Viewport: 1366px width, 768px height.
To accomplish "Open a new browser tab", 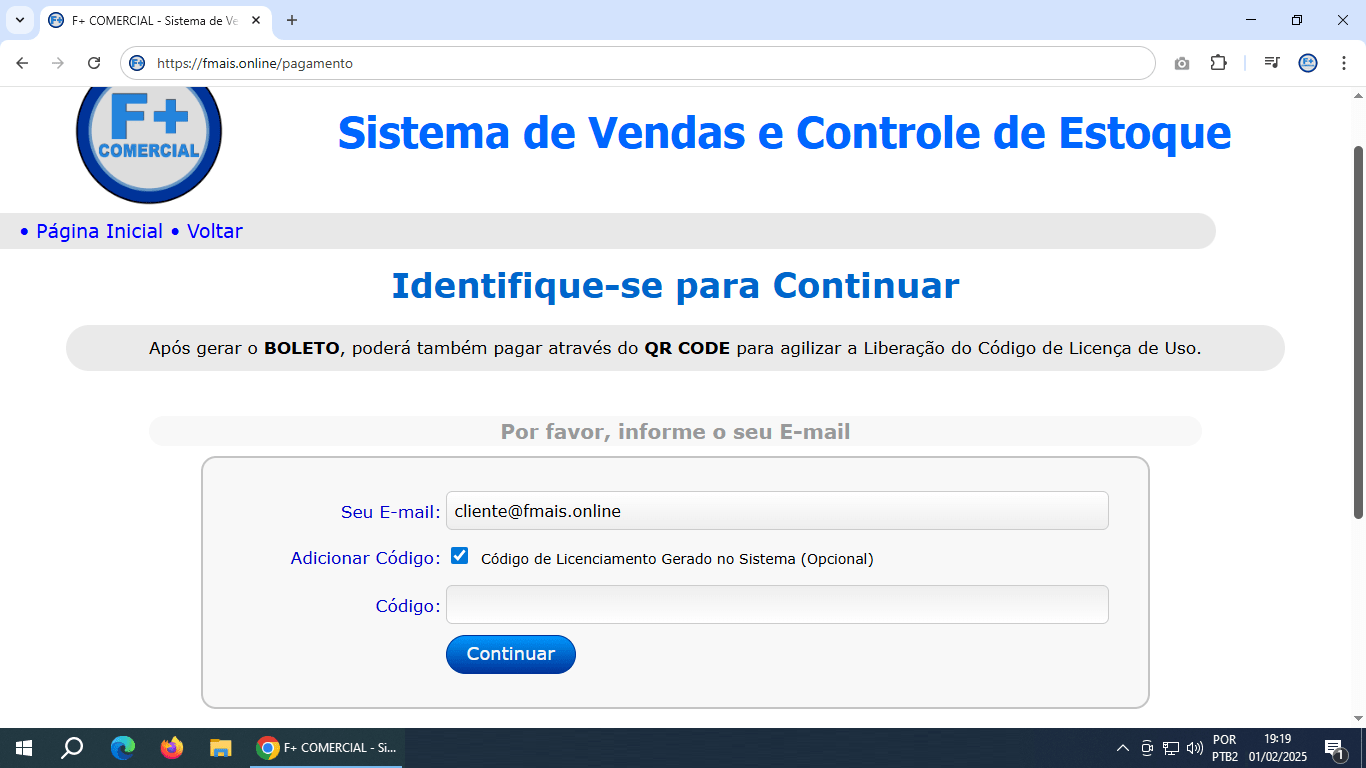I will coord(290,20).
